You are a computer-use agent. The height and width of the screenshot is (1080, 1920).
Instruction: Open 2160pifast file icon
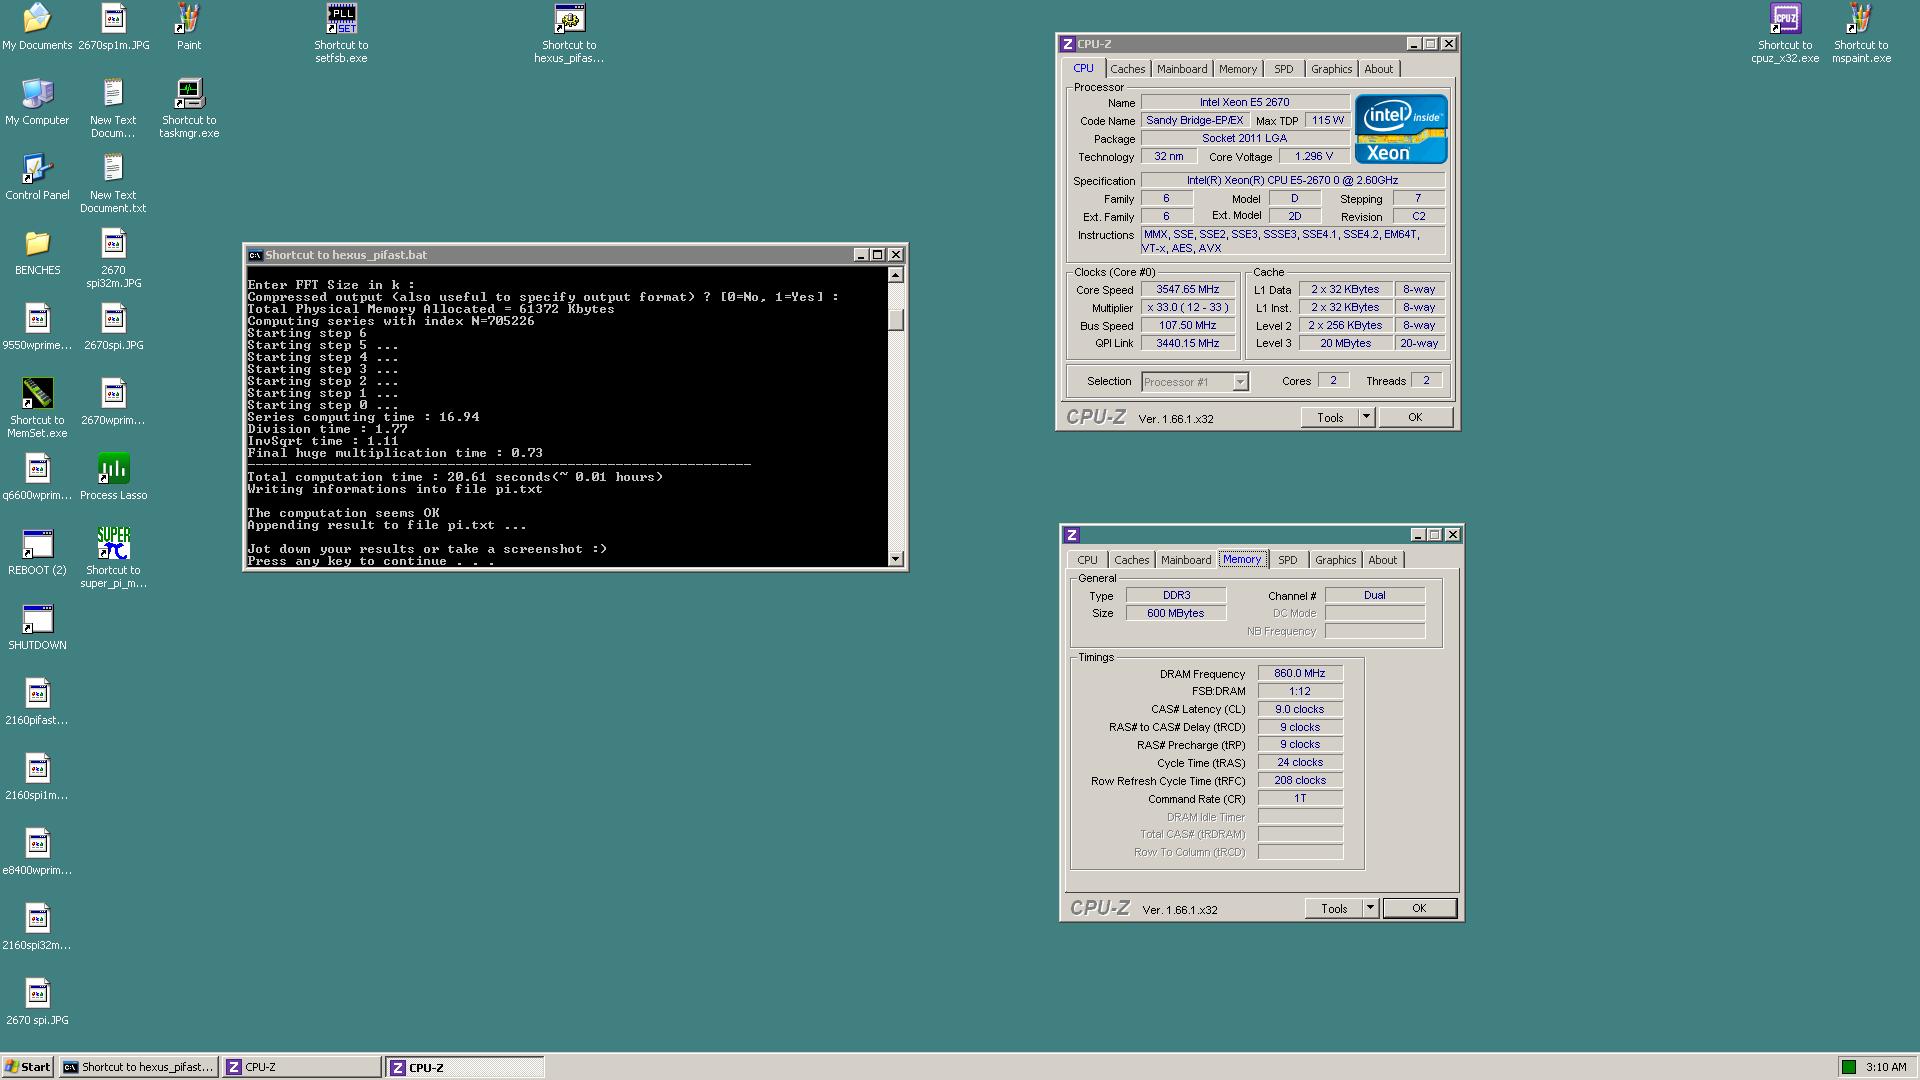(37, 702)
